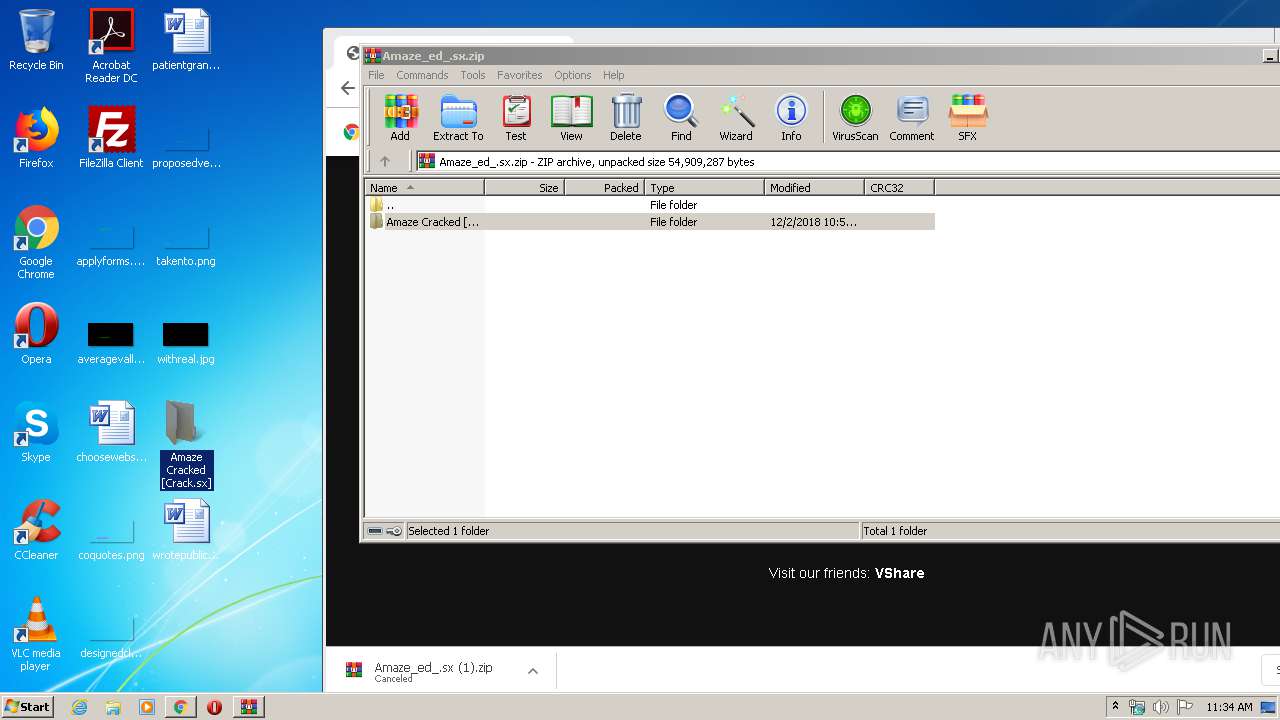This screenshot has width=1280, height=720.
Task: Open the Commands menu
Action: point(422,75)
